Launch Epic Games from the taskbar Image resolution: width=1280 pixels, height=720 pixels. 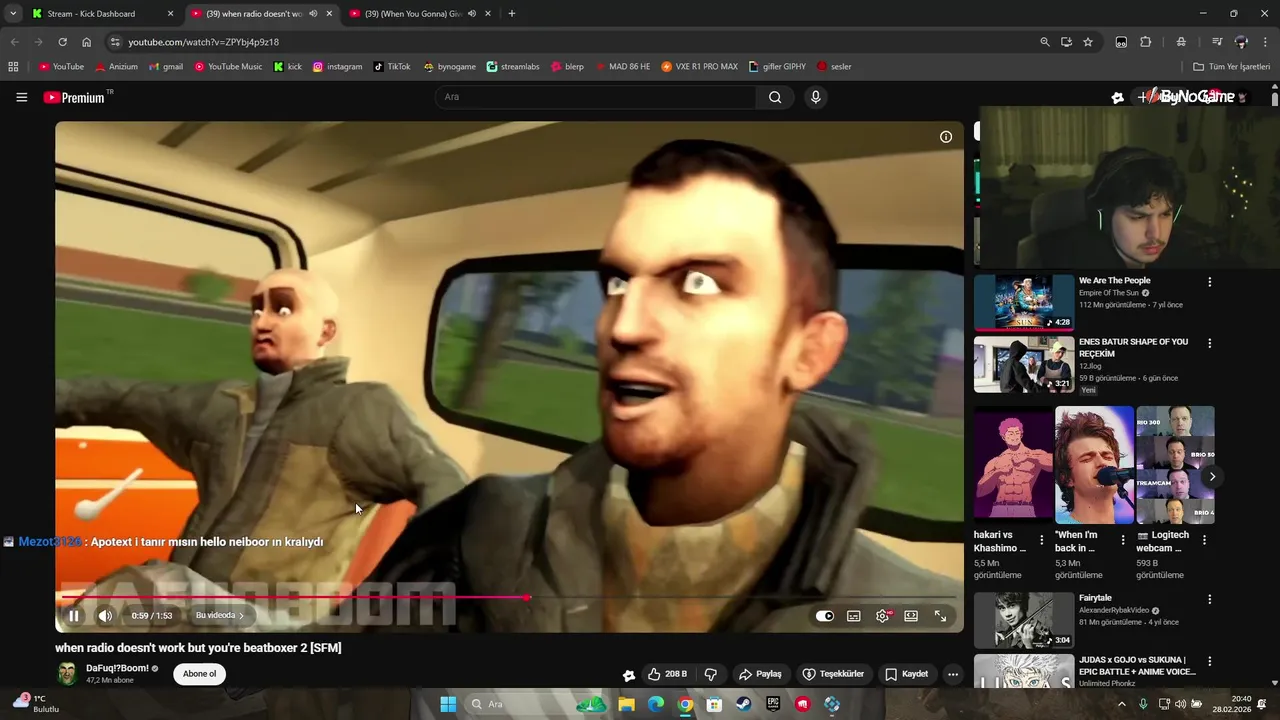[x=773, y=704]
